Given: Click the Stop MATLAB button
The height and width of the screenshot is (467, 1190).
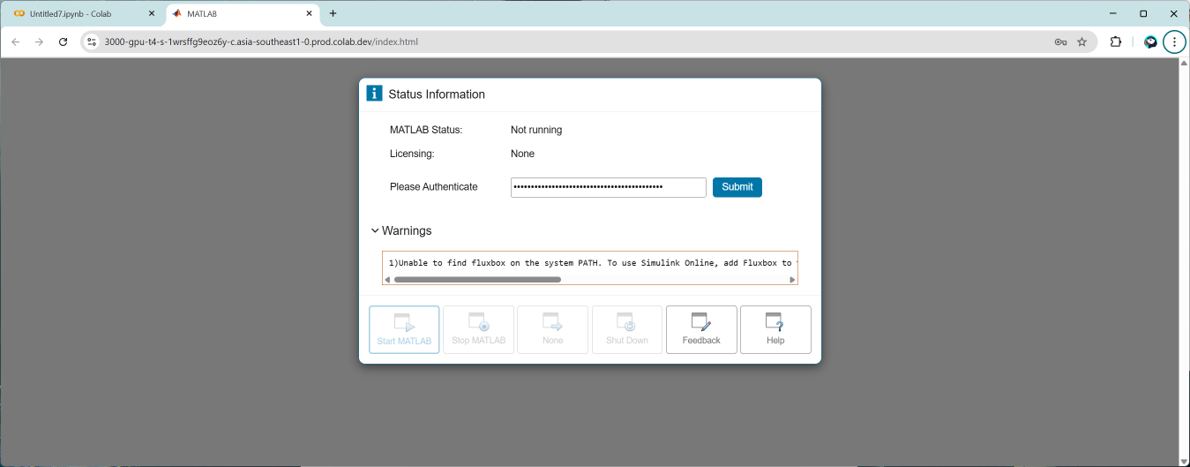Looking at the screenshot, I should [478, 330].
